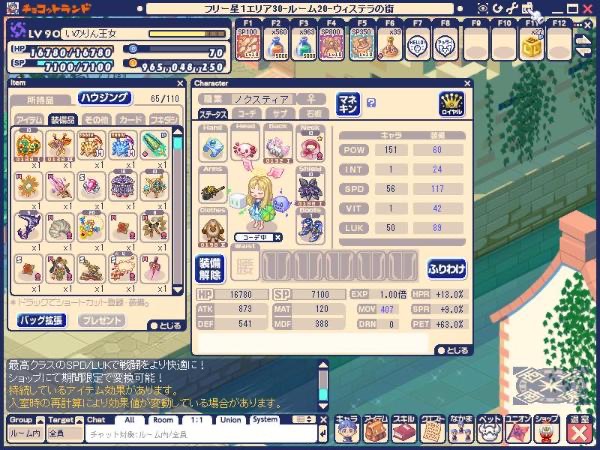Open the ユニオン union flag icon
600x450 pixels.
click(x=518, y=429)
